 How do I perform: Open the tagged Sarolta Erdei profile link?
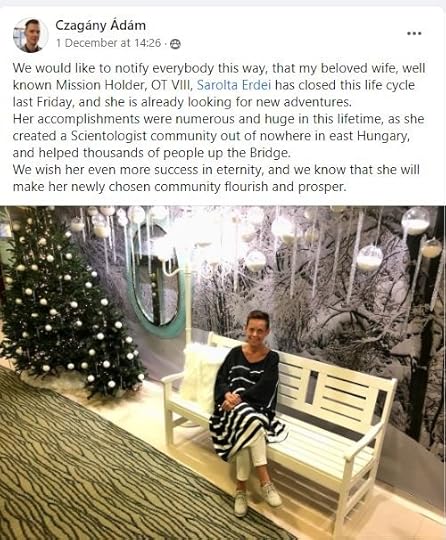pos(234,85)
